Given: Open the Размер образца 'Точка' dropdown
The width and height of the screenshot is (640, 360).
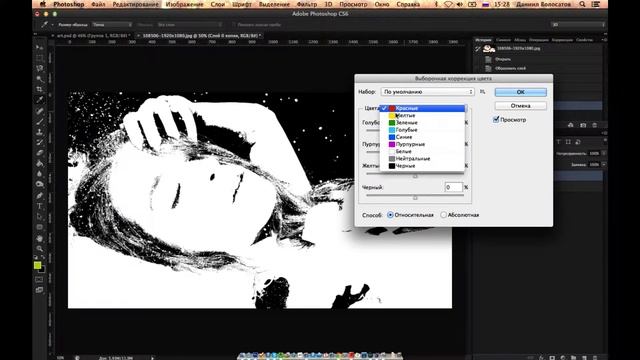Looking at the screenshot, I should pos(112,24).
